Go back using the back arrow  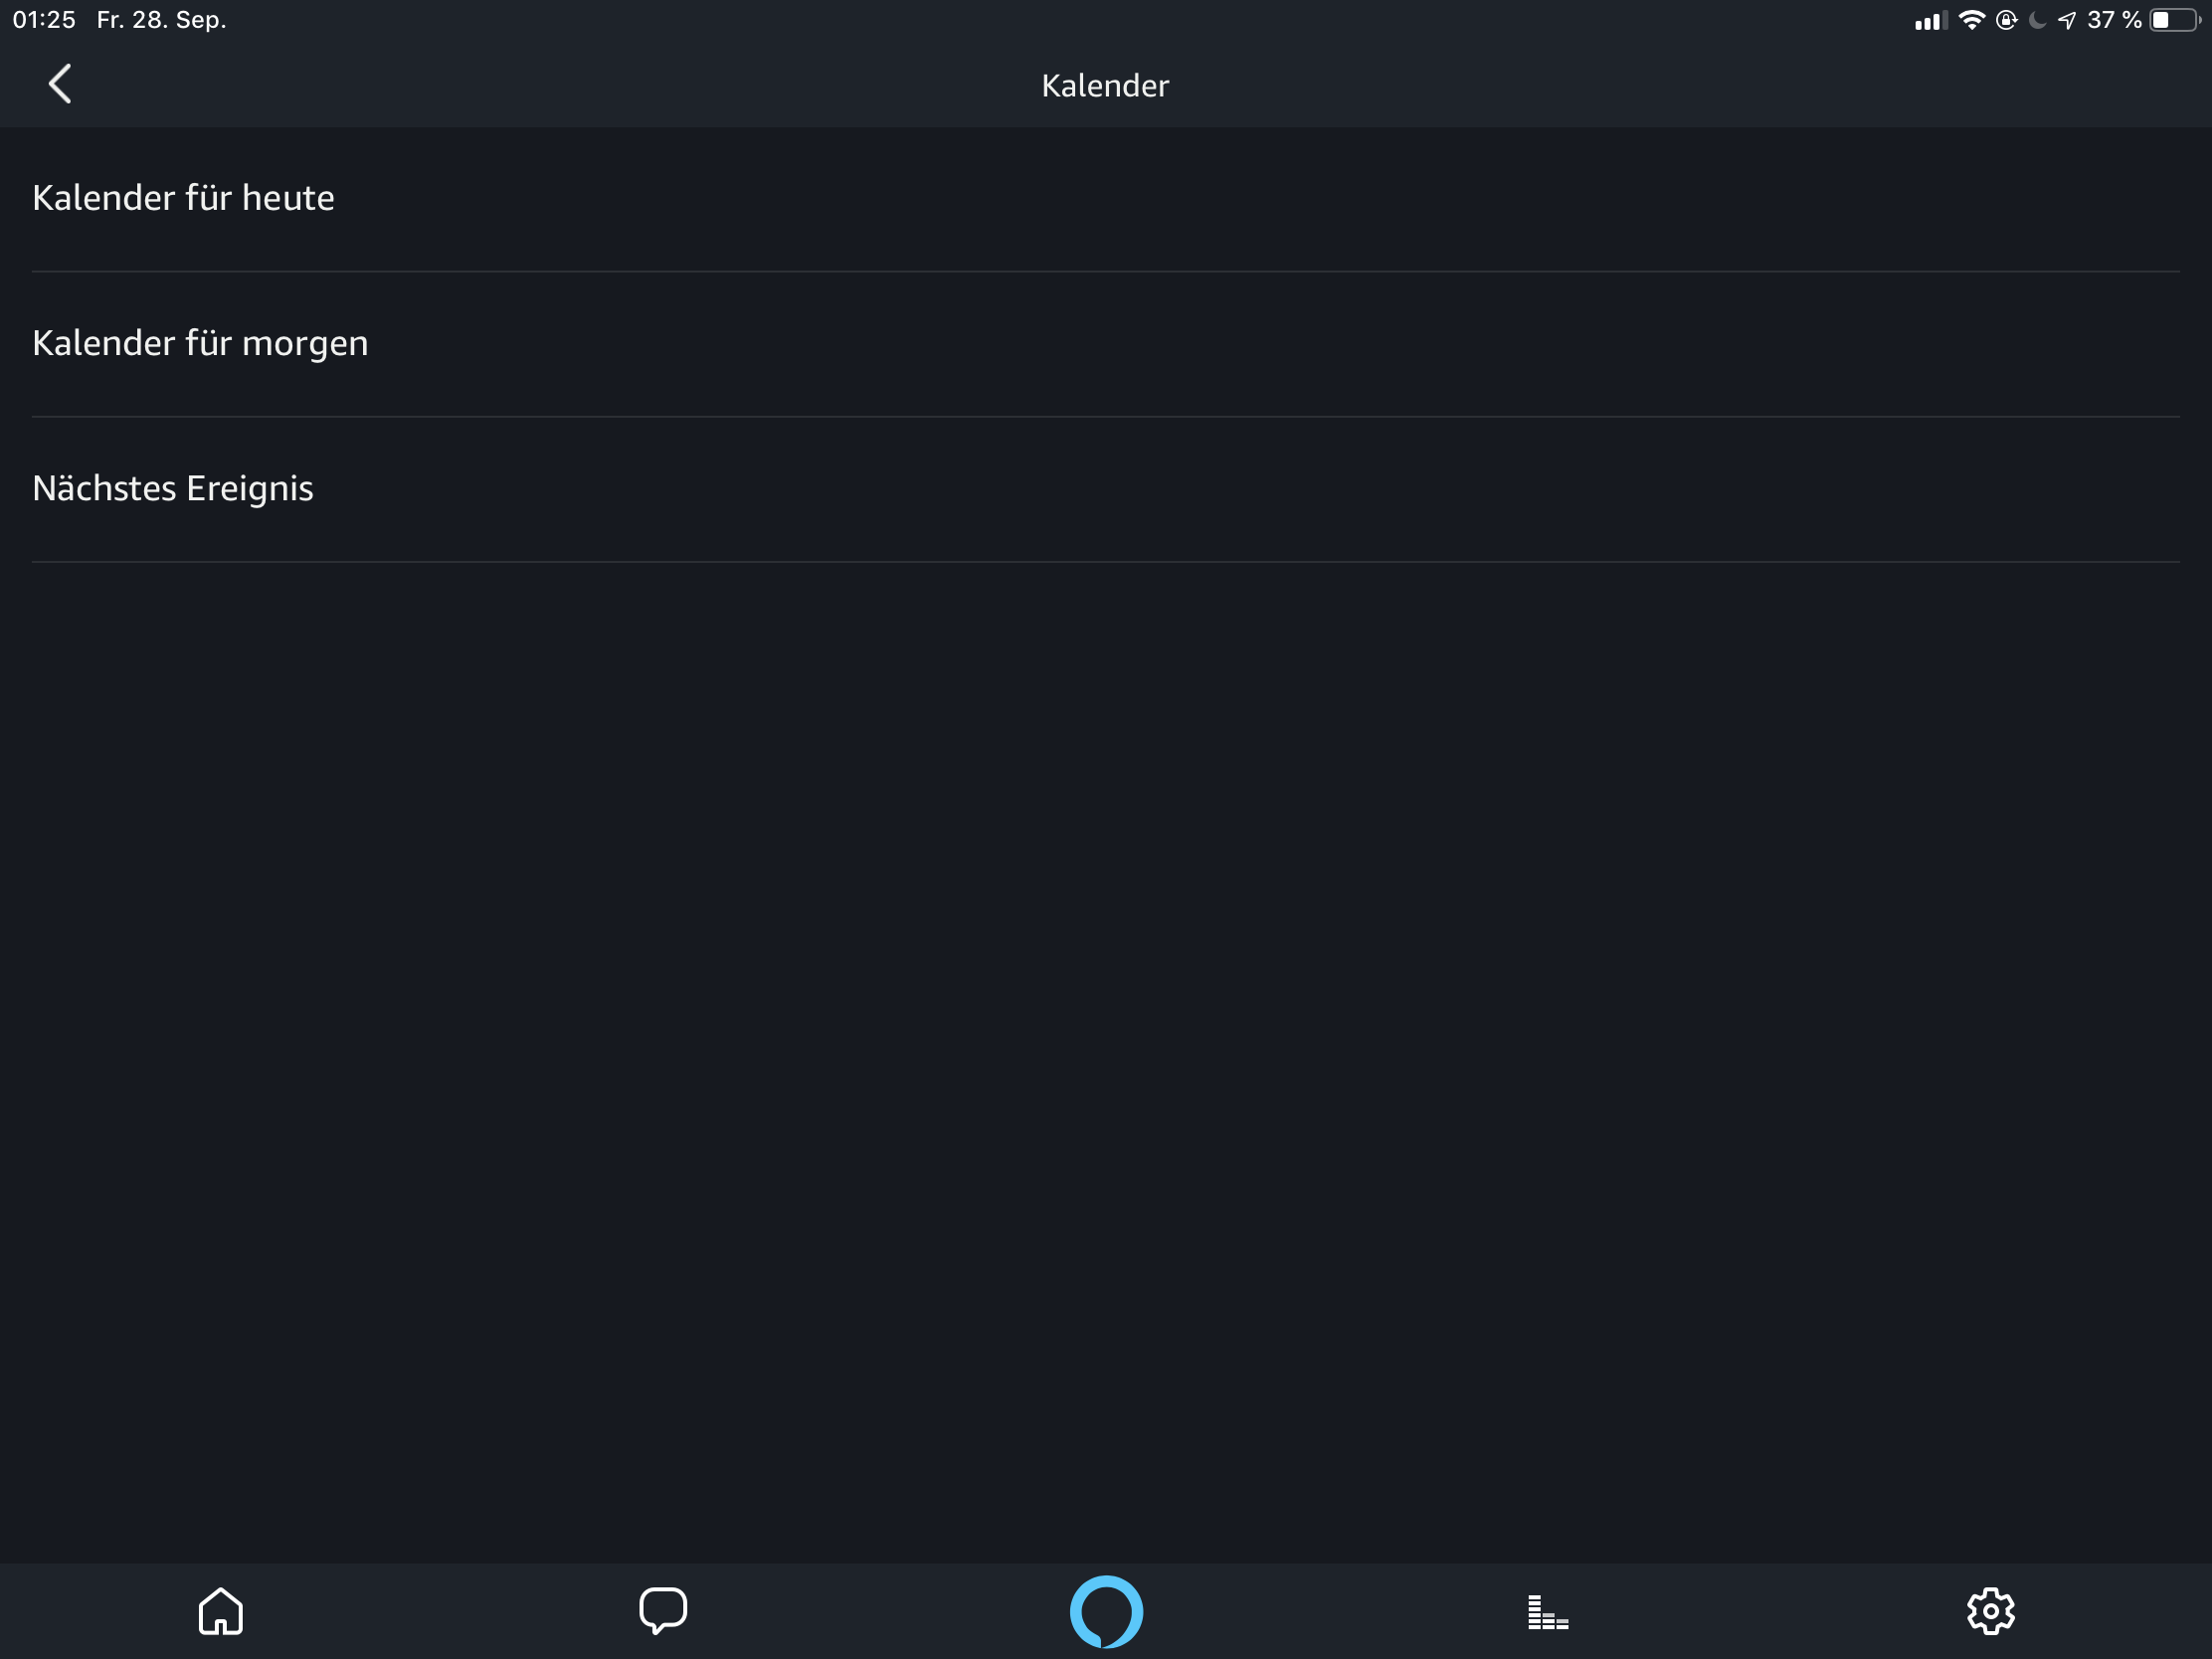pos(60,84)
